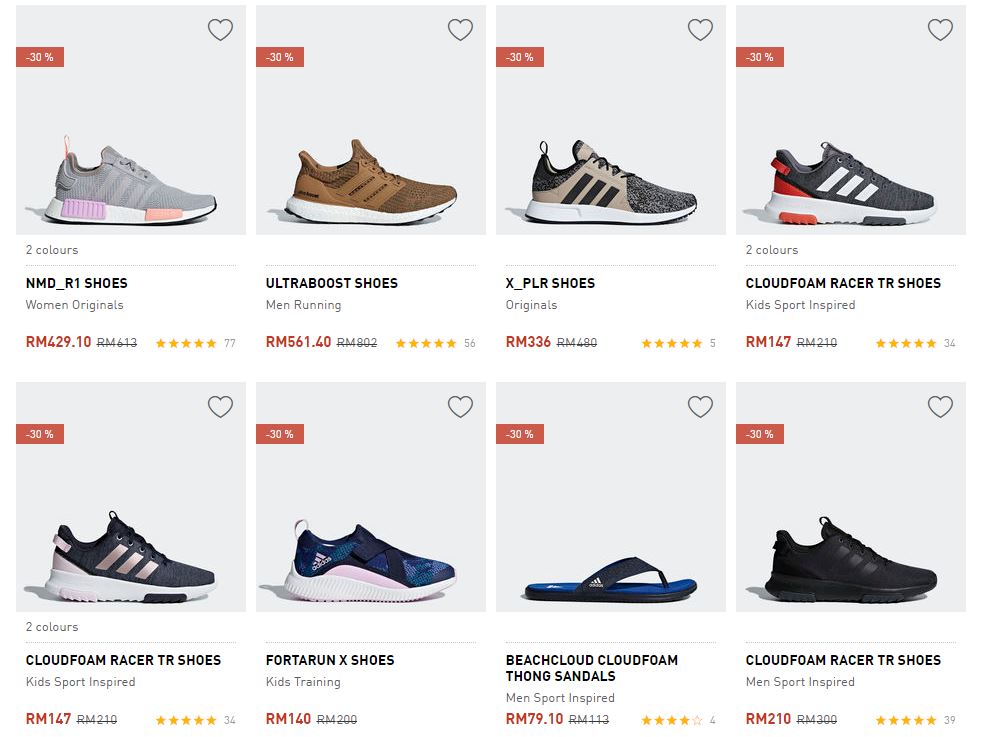Open star ratings for NMD_R1 Shoes
The width and height of the screenshot is (992, 737).
click(x=186, y=343)
